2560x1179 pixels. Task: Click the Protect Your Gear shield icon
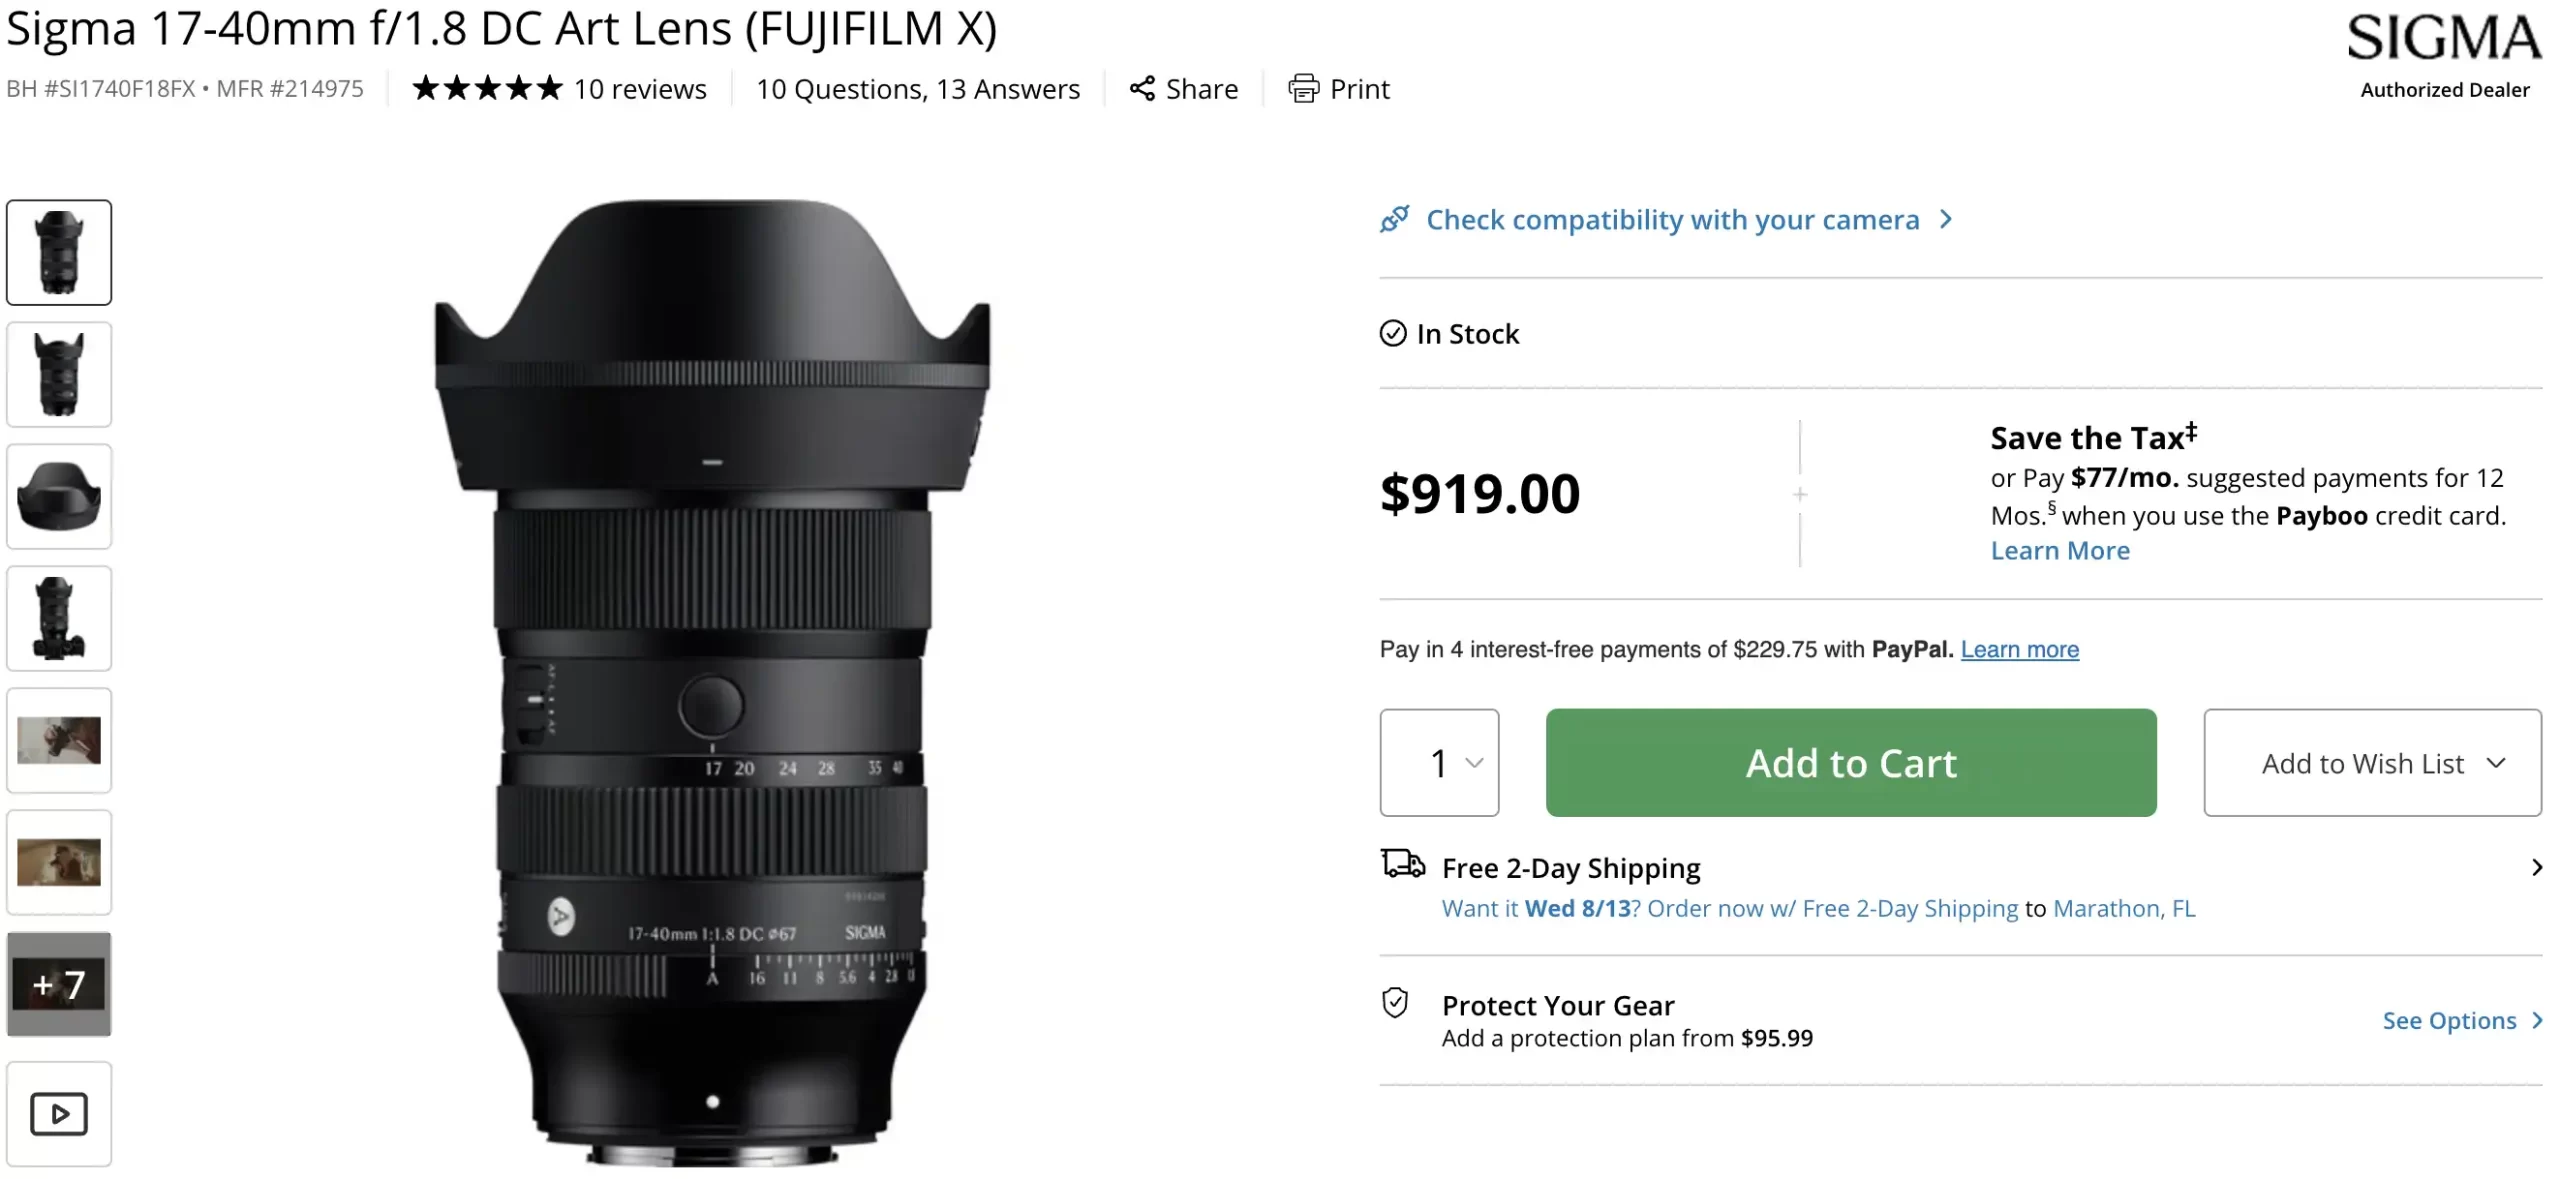1395,1003
